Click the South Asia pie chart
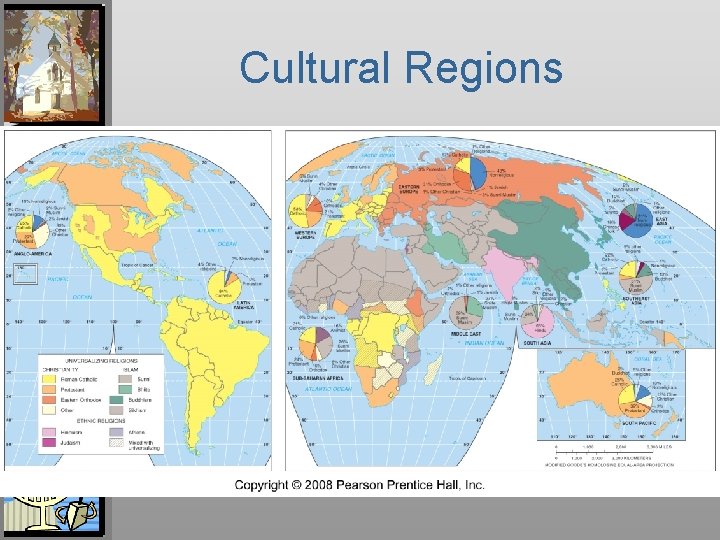 pos(538,321)
